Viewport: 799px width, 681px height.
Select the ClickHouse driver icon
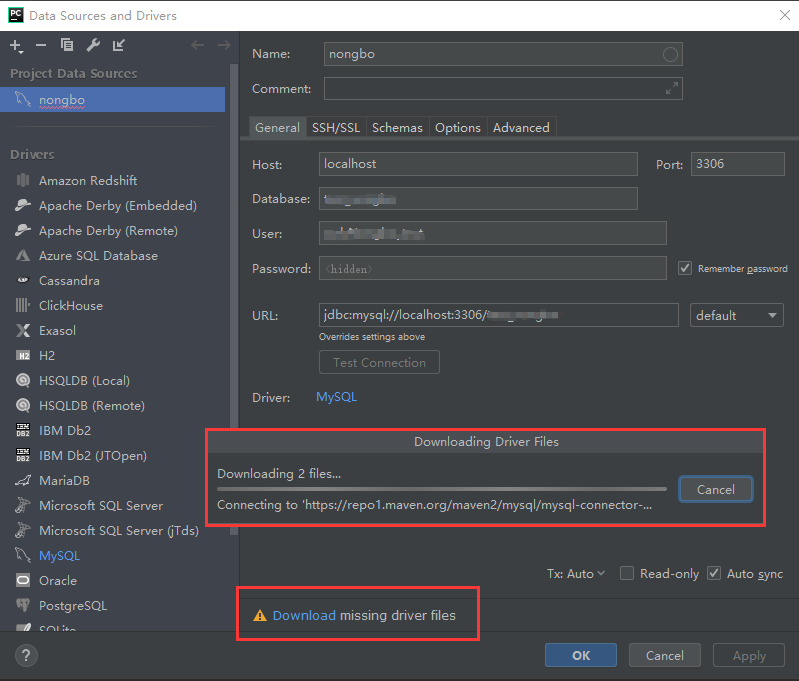point(22,305)
